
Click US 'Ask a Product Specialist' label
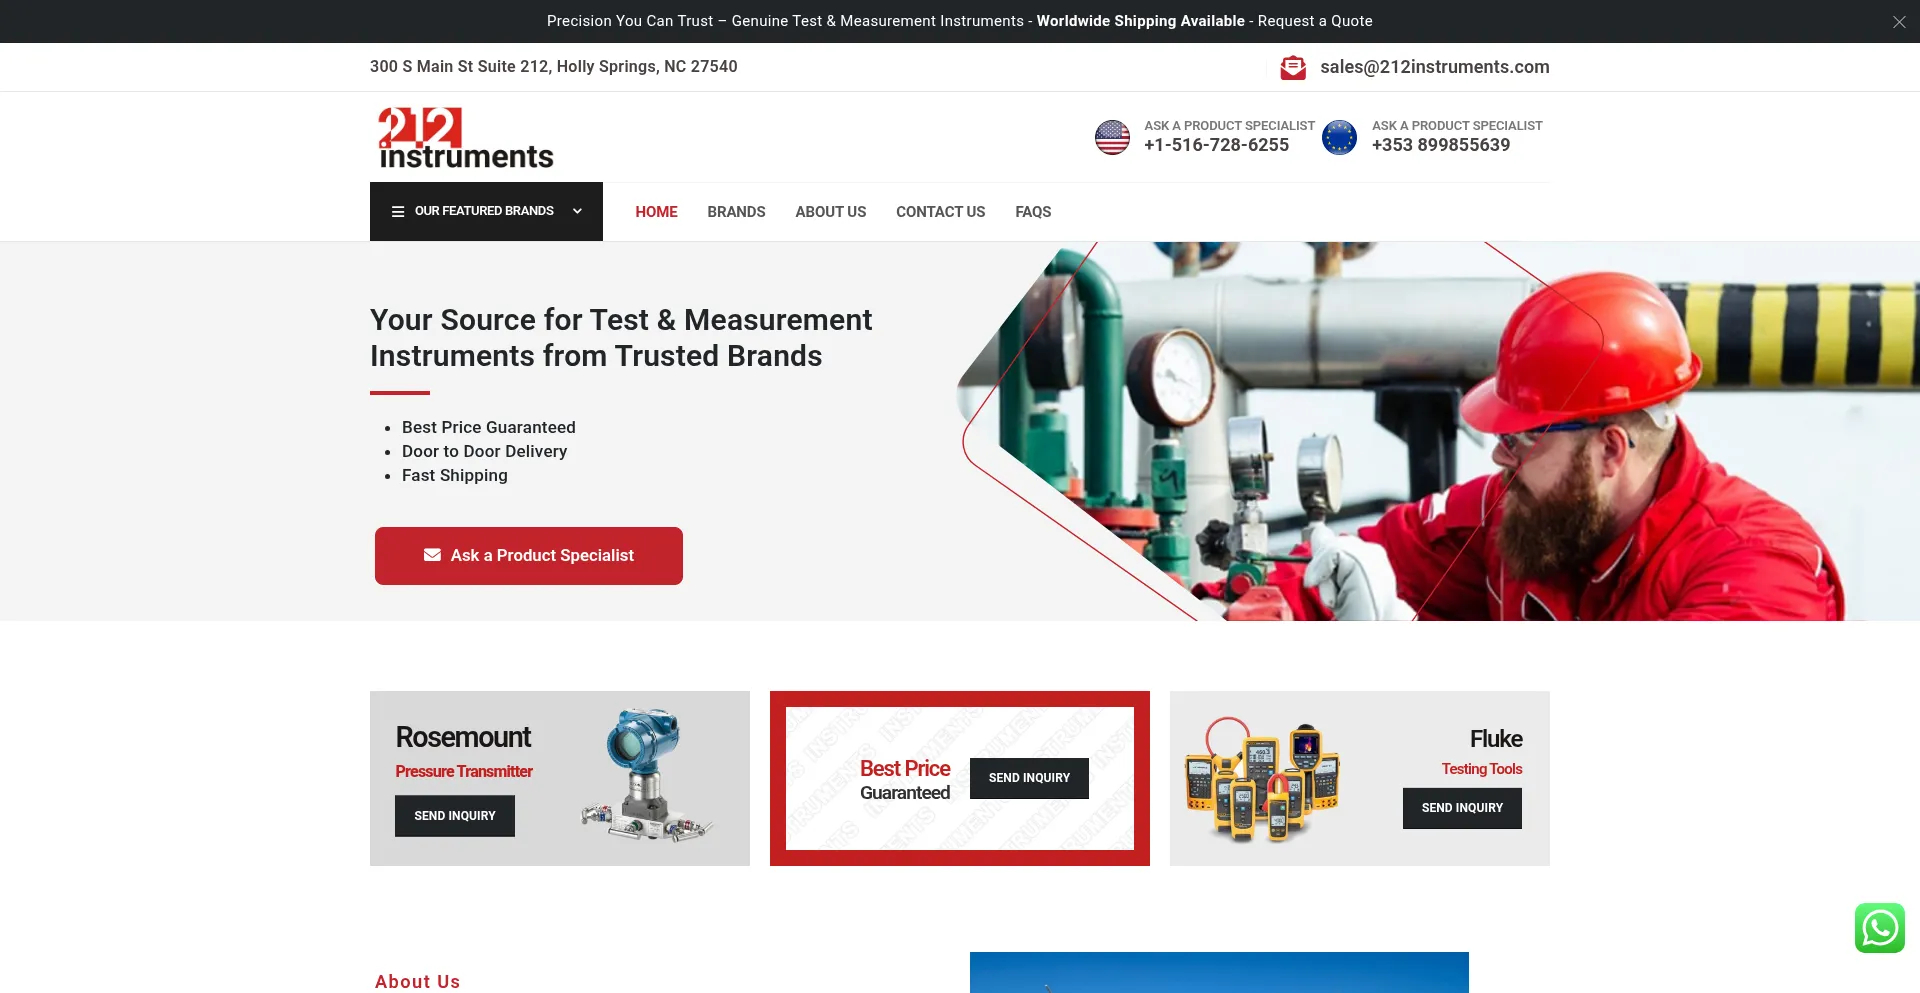(x=1229, y=126)
